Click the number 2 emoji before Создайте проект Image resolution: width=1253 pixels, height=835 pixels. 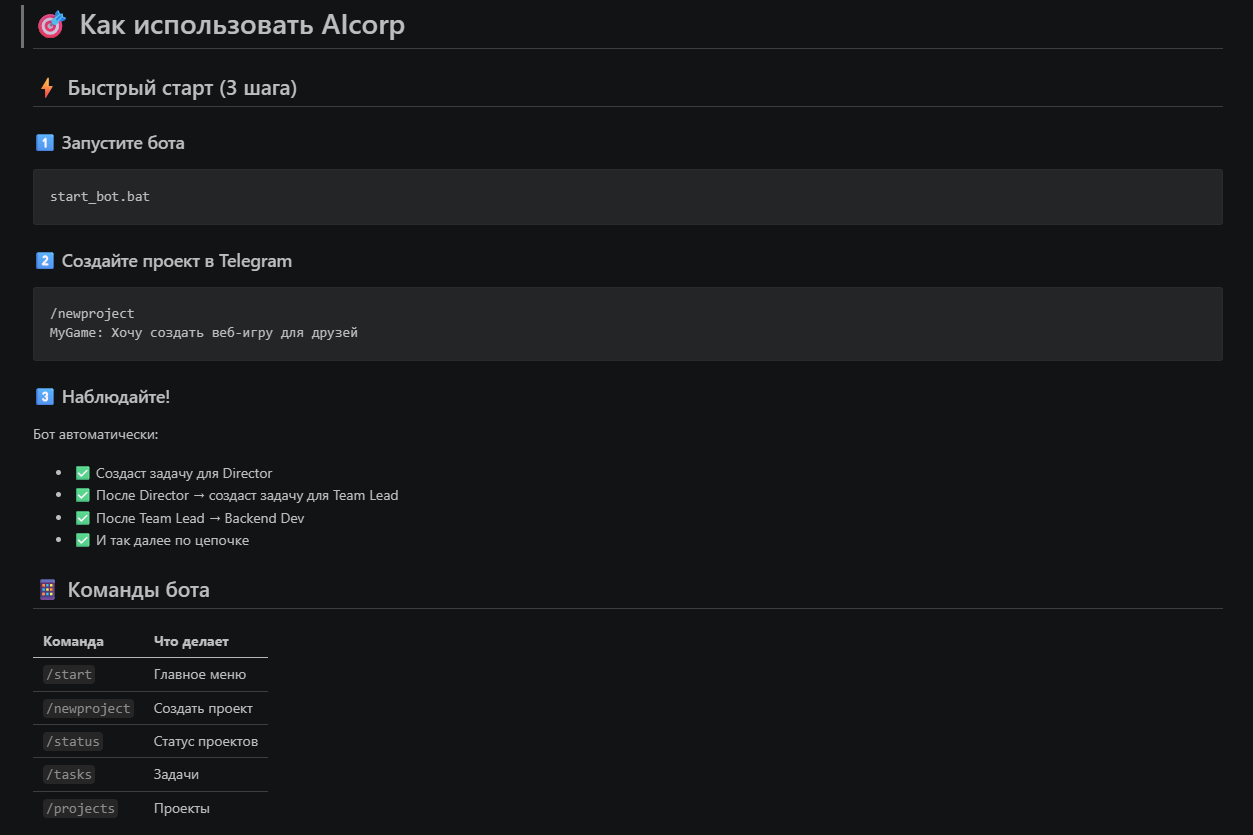(44, 261)
